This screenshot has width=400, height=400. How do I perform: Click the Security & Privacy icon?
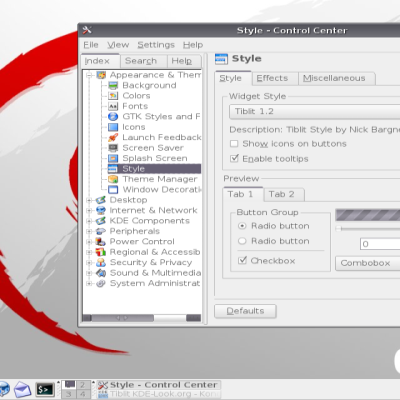(101, 262)
